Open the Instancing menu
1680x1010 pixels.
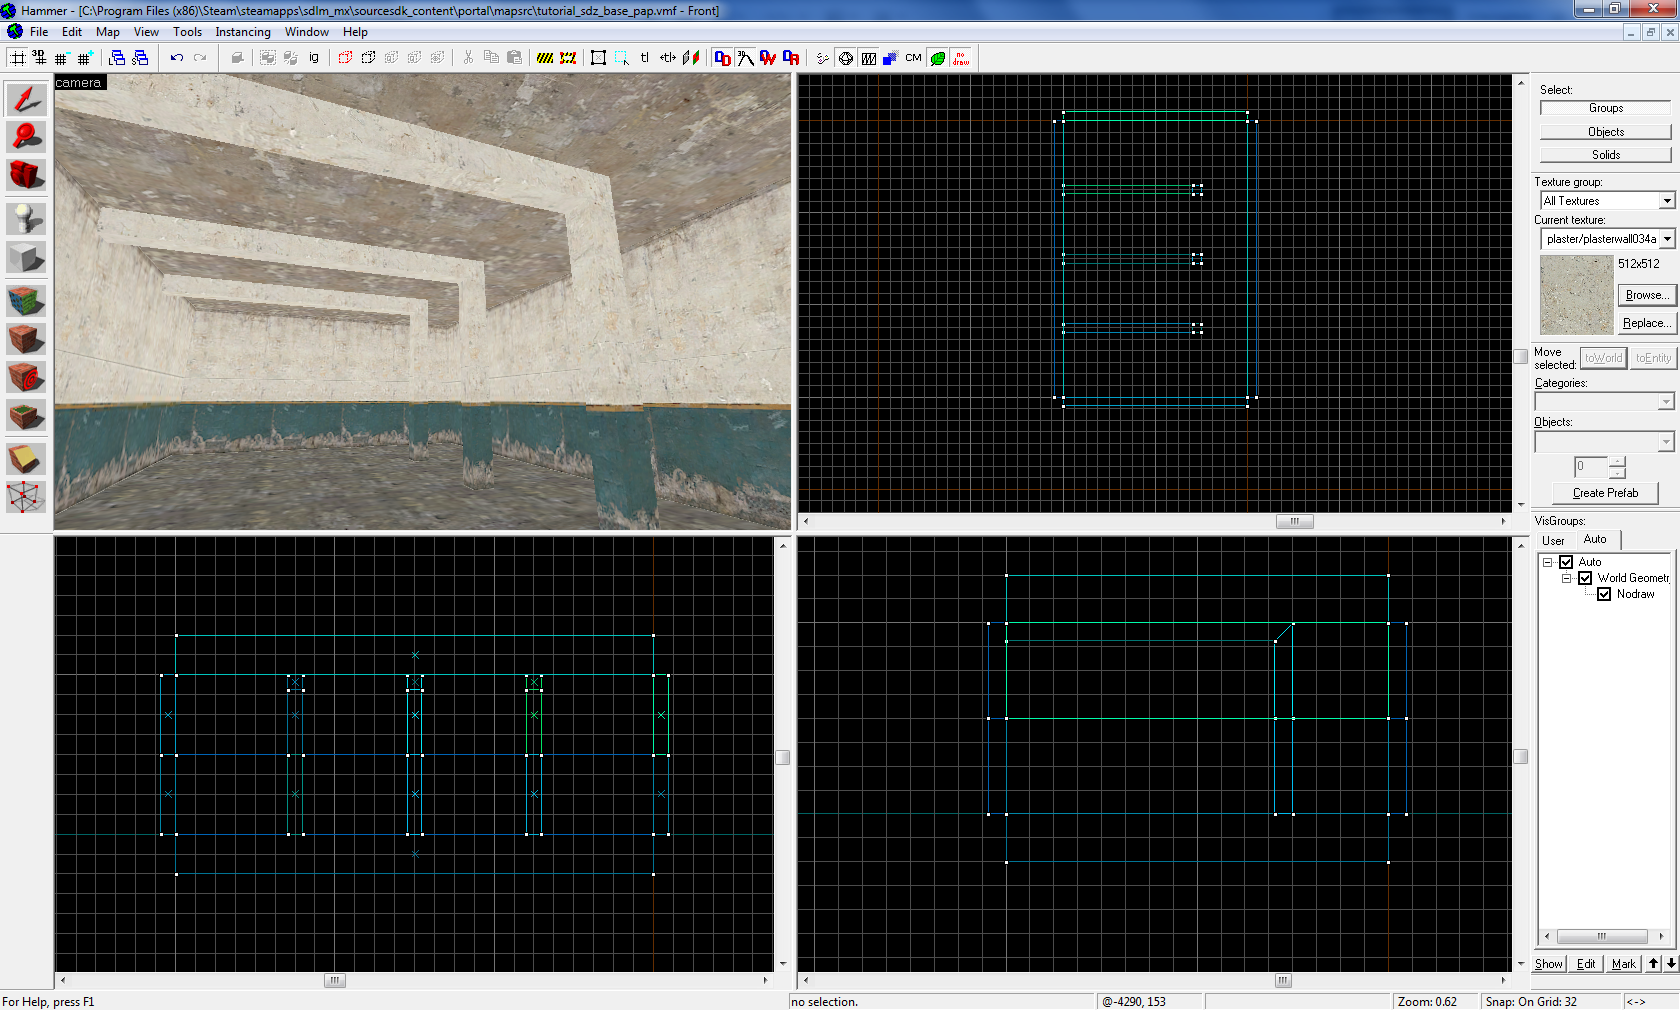(x=243, y=32)
